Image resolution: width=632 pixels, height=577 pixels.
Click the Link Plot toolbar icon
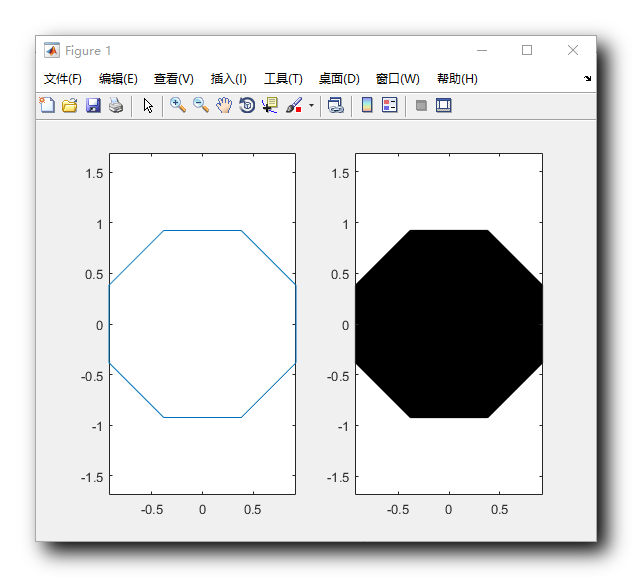(336, 105)
